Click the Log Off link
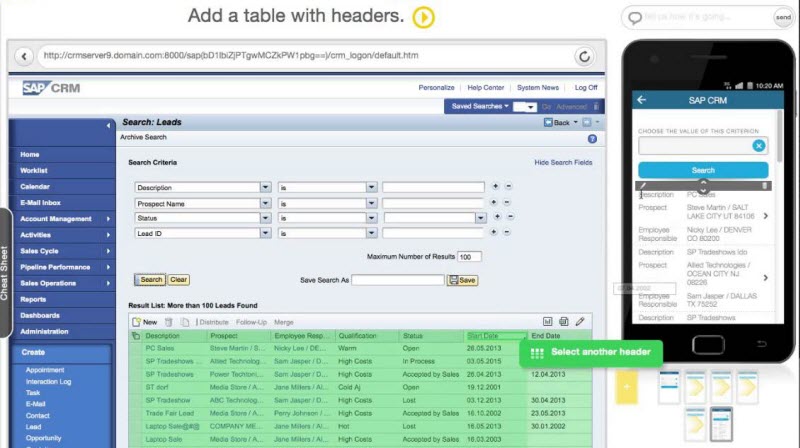Viewport: 800px width, 448px height. [586, 88]
